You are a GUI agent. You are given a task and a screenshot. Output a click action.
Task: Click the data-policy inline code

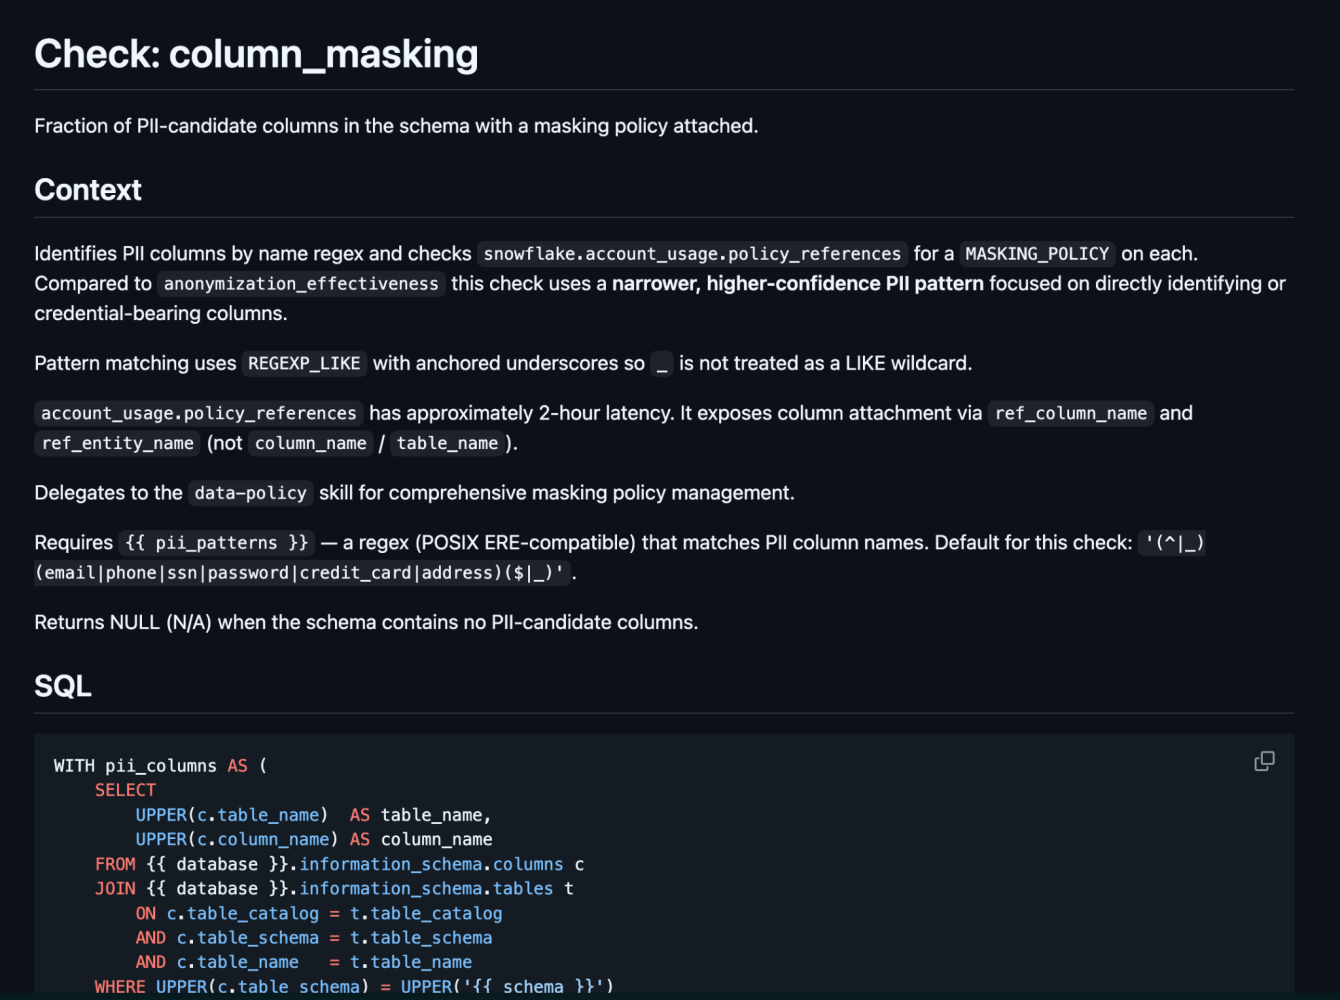250,493
